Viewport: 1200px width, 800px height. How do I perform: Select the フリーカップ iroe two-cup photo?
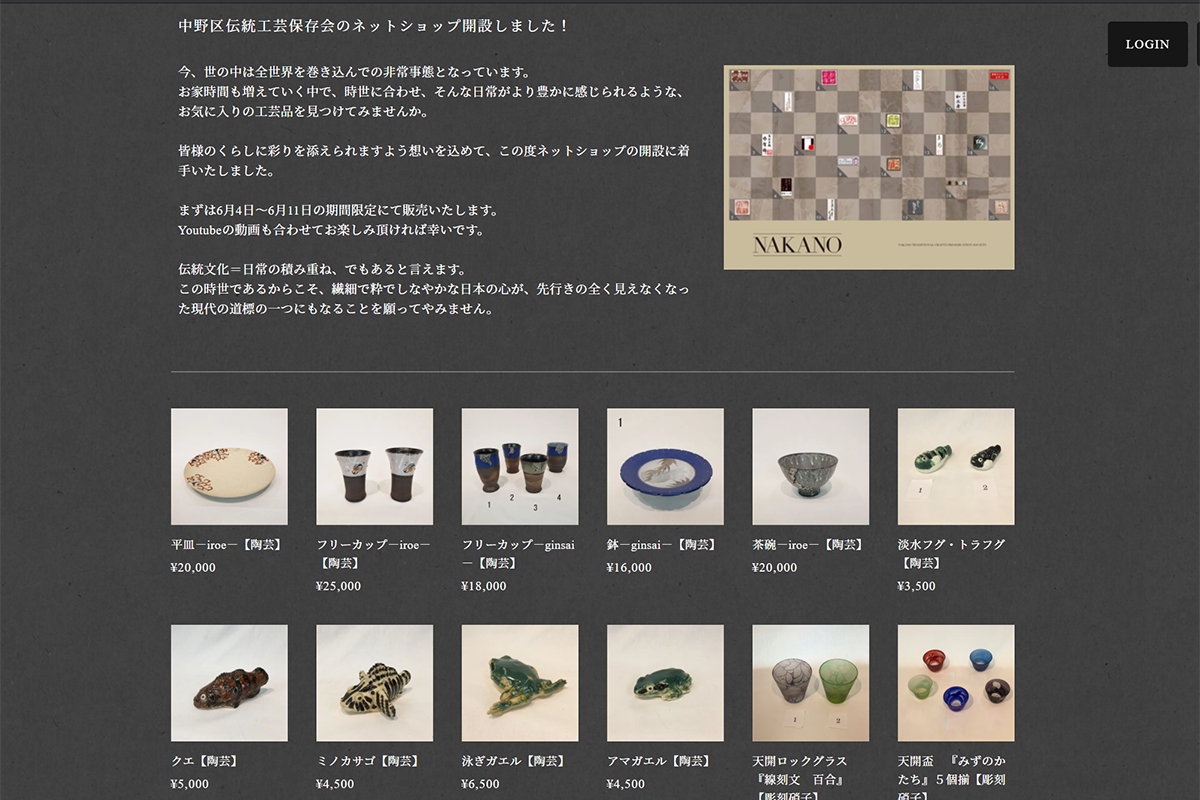point(374,466)
